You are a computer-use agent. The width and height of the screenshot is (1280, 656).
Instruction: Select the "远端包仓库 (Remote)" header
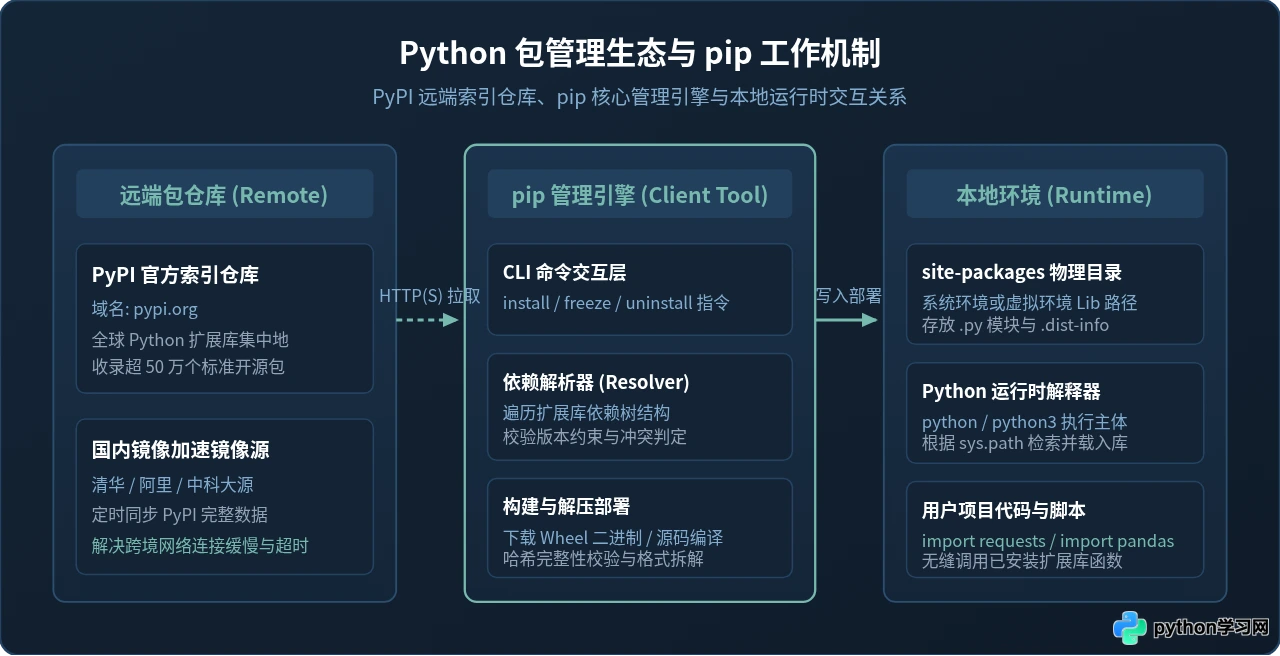tap(224, 195)
